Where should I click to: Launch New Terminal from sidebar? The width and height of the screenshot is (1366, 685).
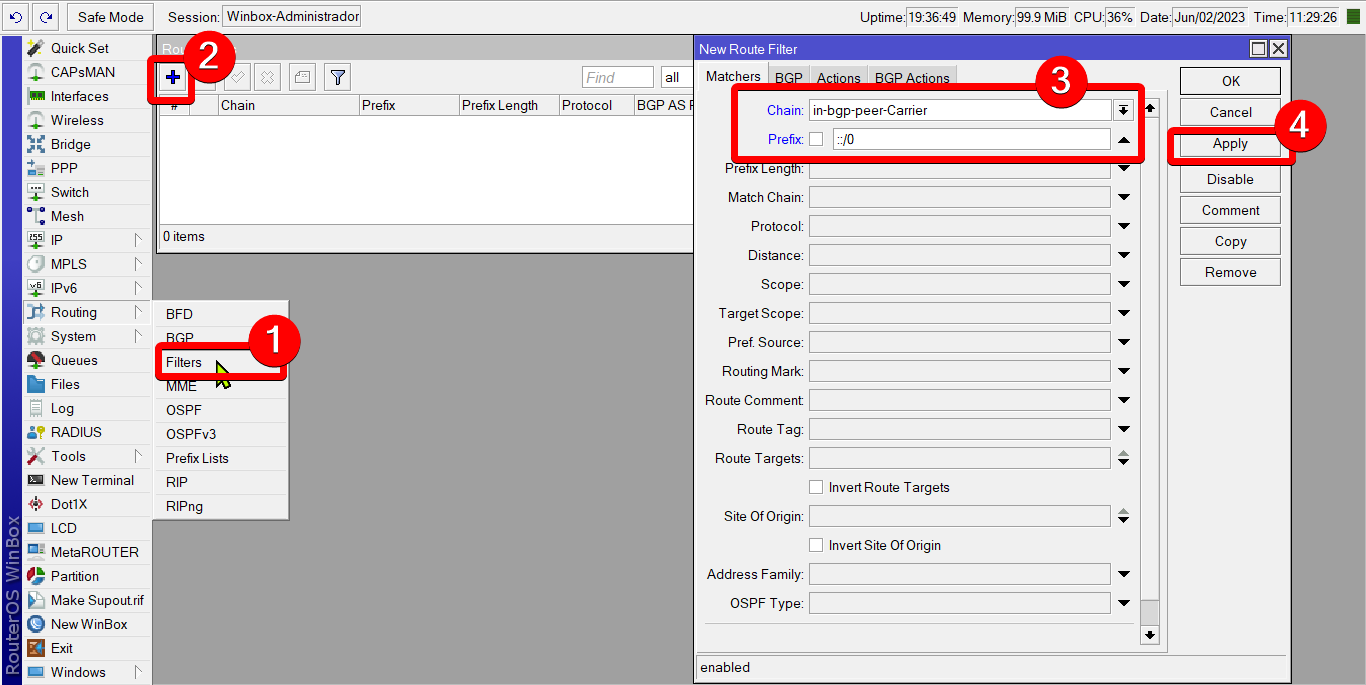point(87,480)
